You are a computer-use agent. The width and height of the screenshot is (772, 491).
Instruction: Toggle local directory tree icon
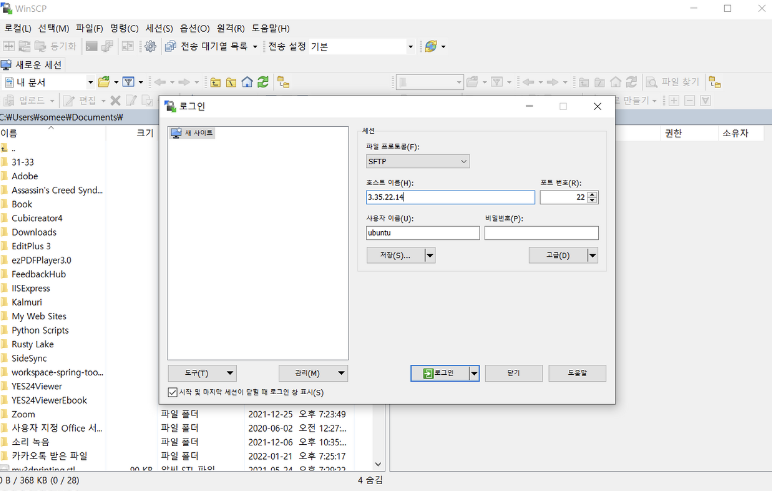coord(283,82)
